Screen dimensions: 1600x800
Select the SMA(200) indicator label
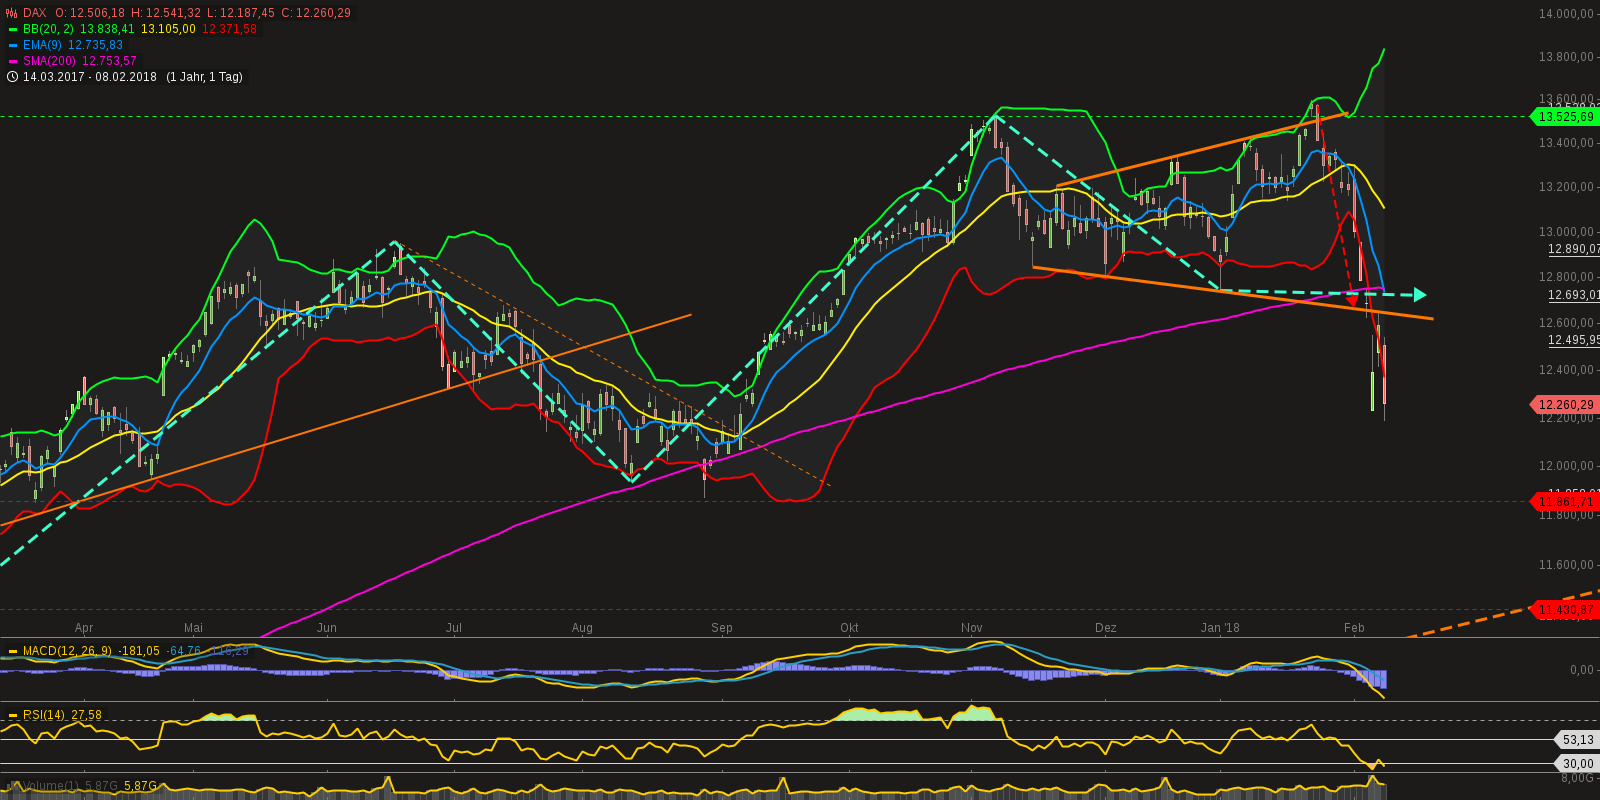point(50,61)
